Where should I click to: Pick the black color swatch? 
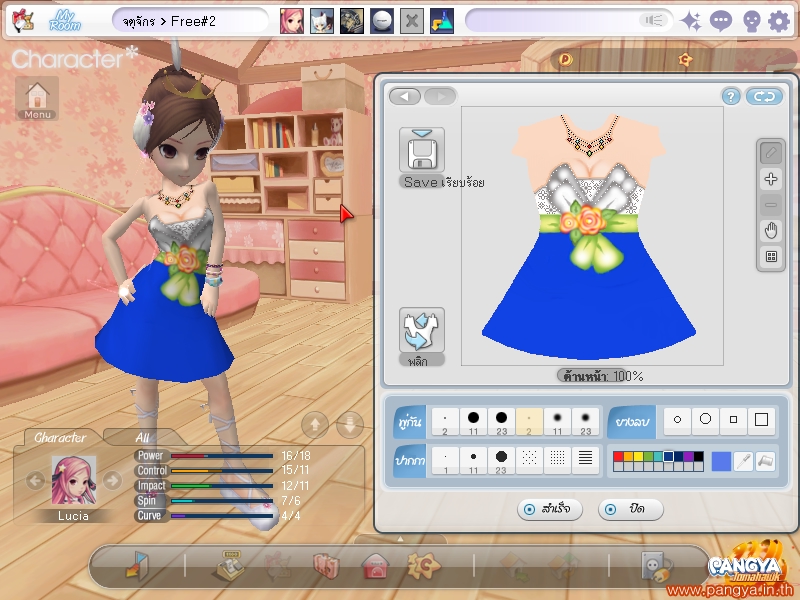698,456
